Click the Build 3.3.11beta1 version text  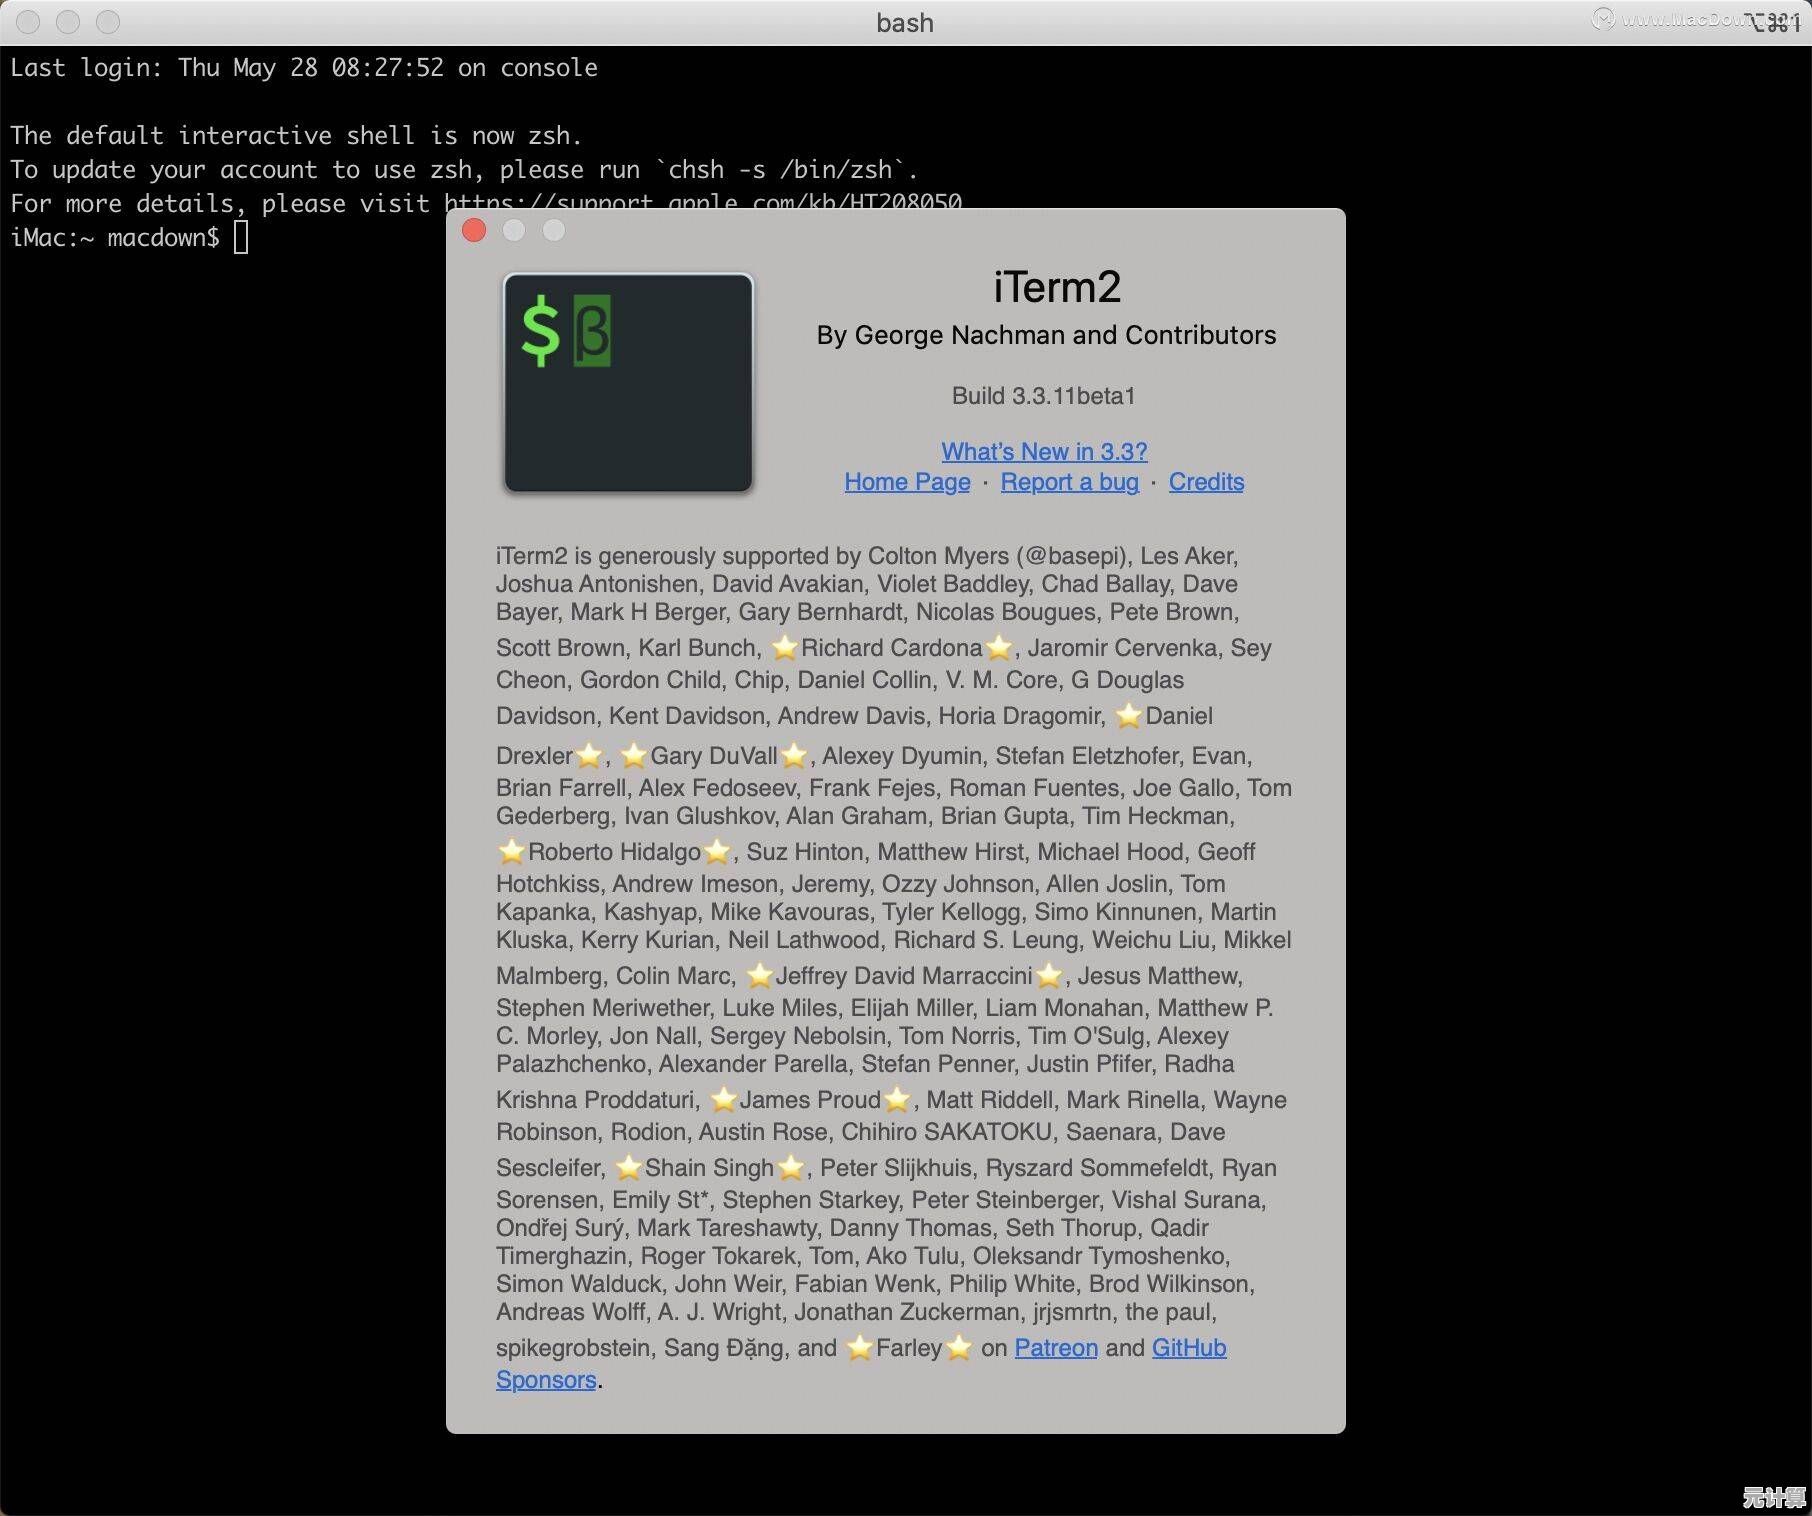(1044, 396)
